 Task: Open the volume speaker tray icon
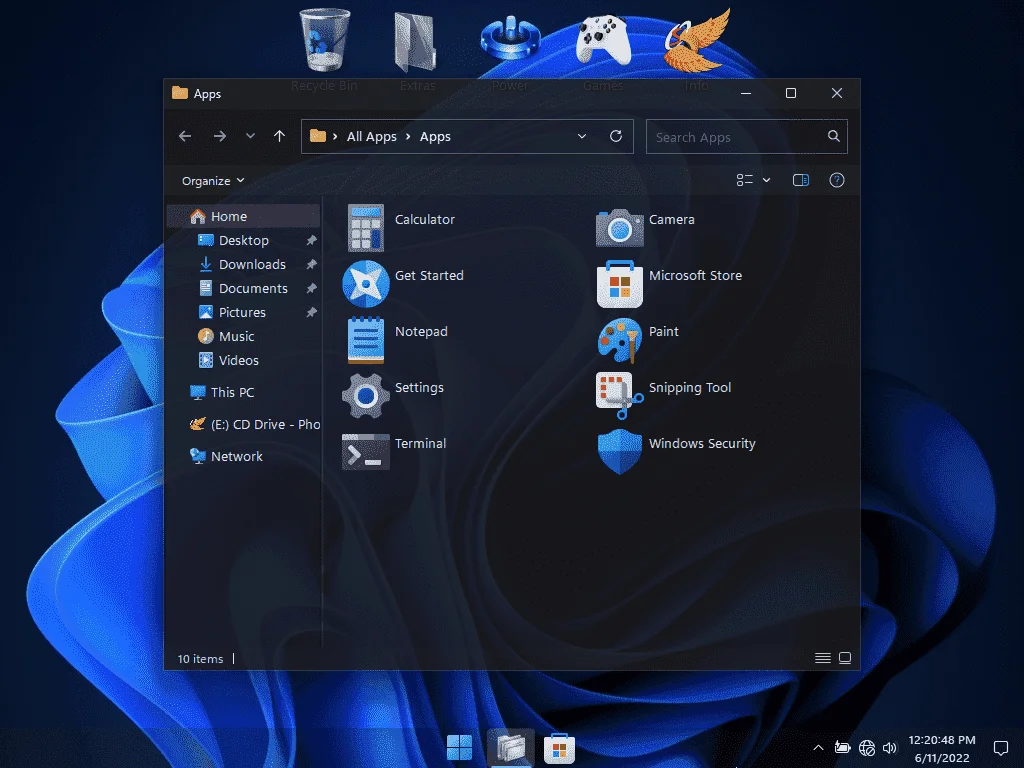(889, 748)
